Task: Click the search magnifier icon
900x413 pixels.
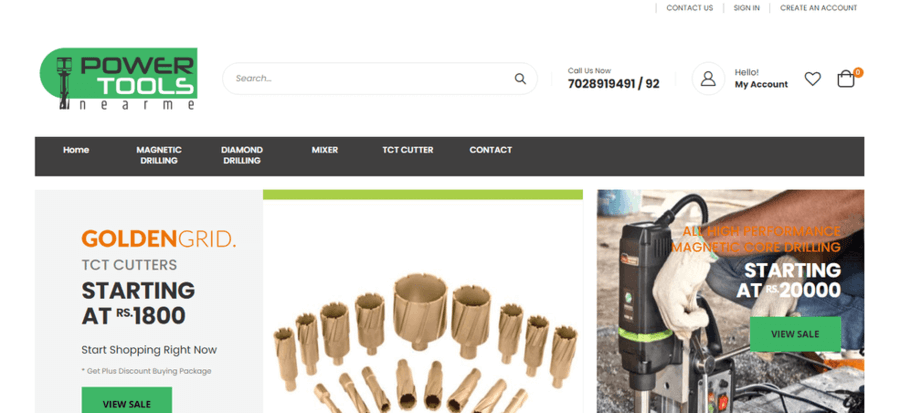Action: (x=520, y=79)
